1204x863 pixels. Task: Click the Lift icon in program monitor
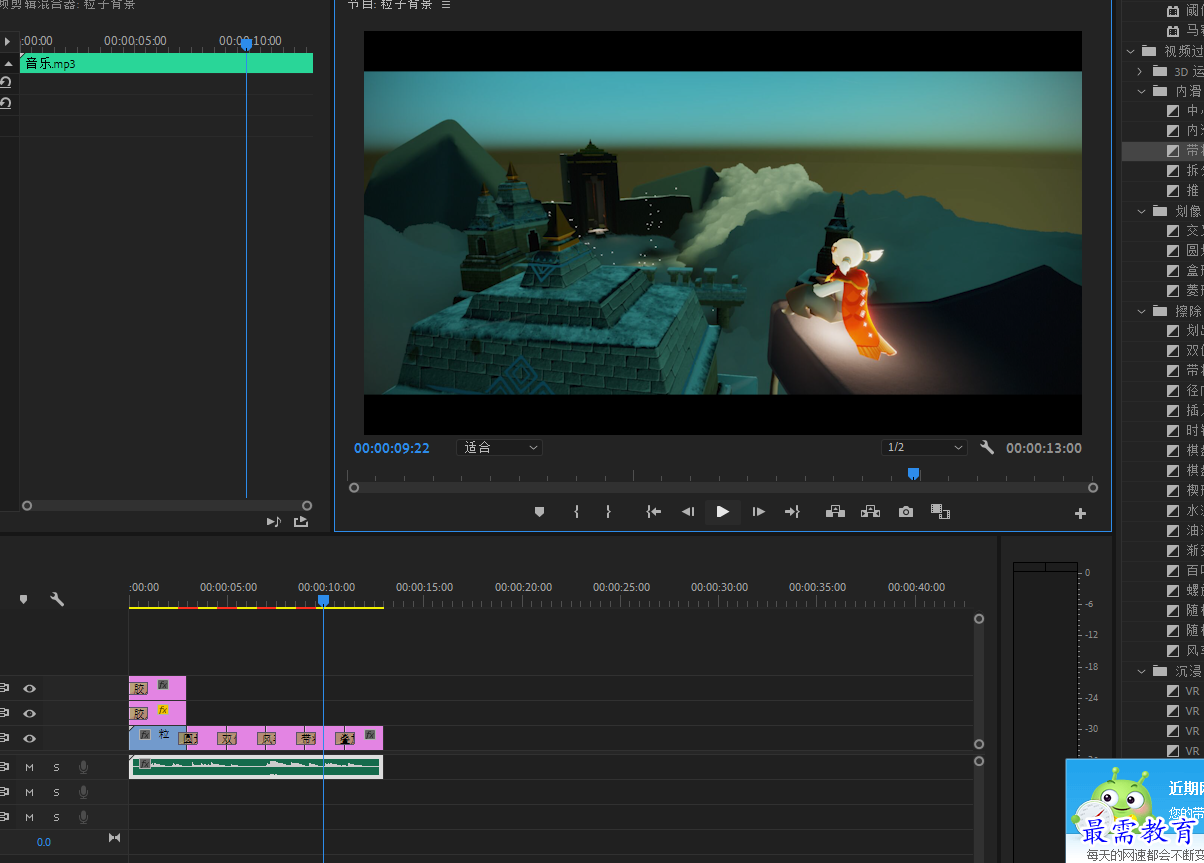(x=835, y=511)
